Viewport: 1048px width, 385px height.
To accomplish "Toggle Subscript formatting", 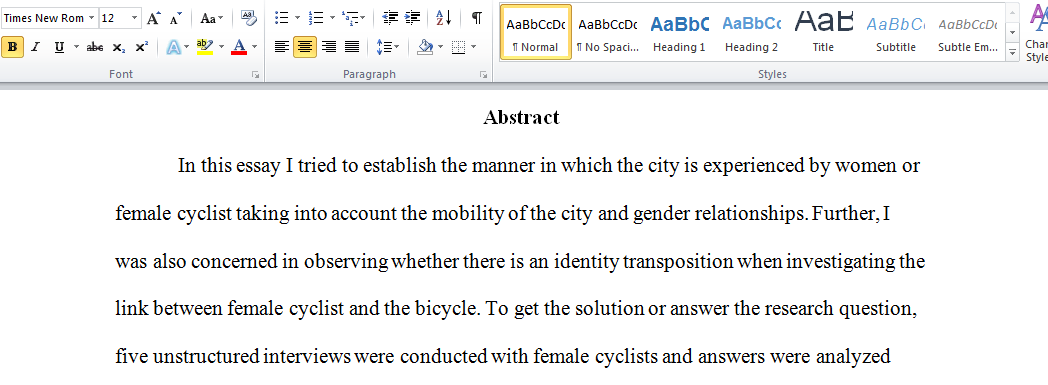I will [118, 47].
